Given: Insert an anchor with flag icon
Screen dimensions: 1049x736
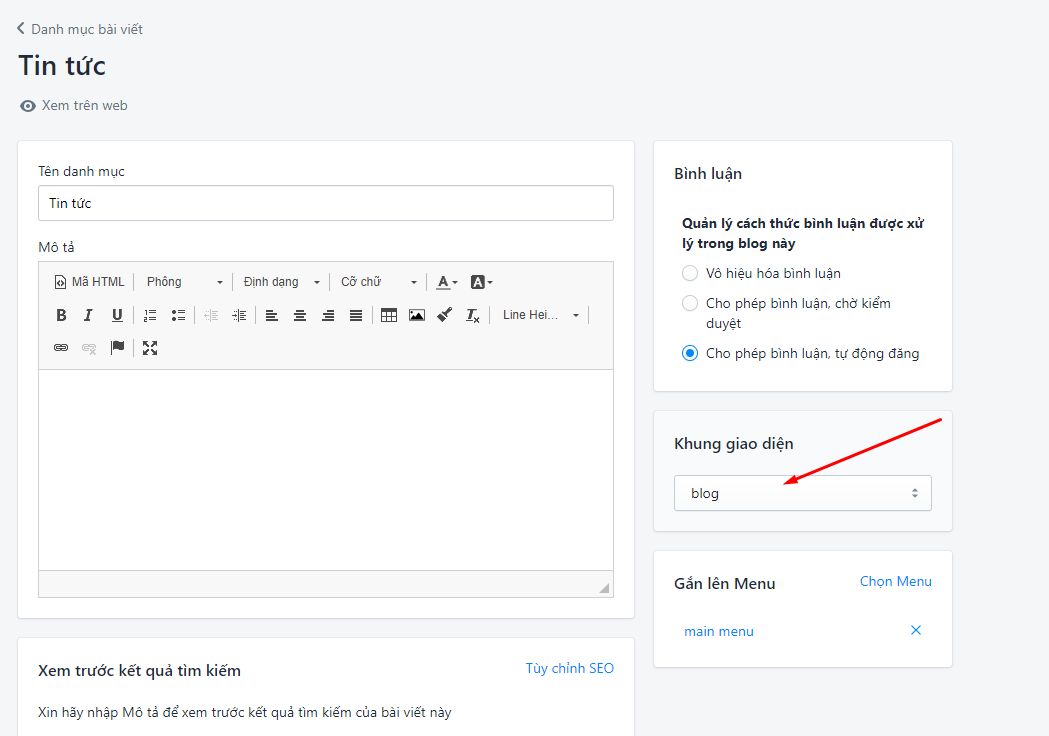Looking at the screenshot, I should (117, 348).
